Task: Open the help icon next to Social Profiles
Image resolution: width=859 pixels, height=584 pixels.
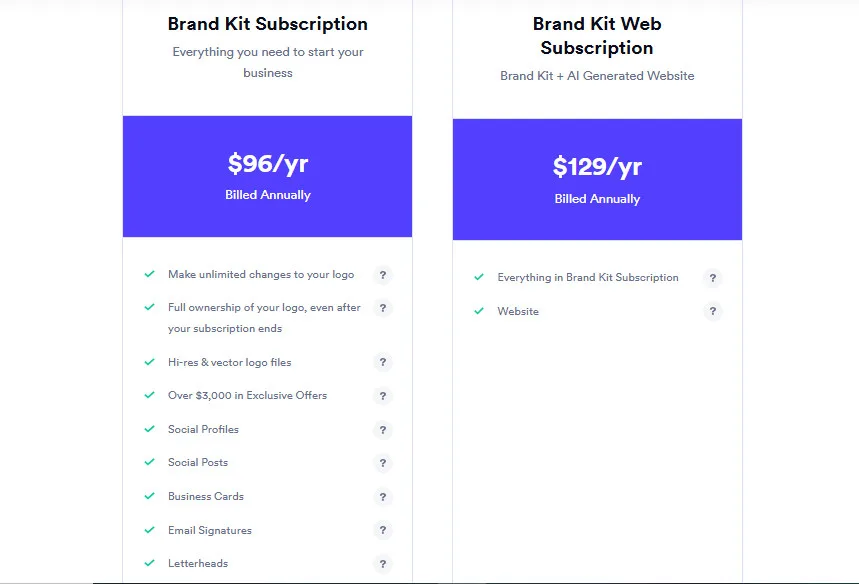Action: 383,430
